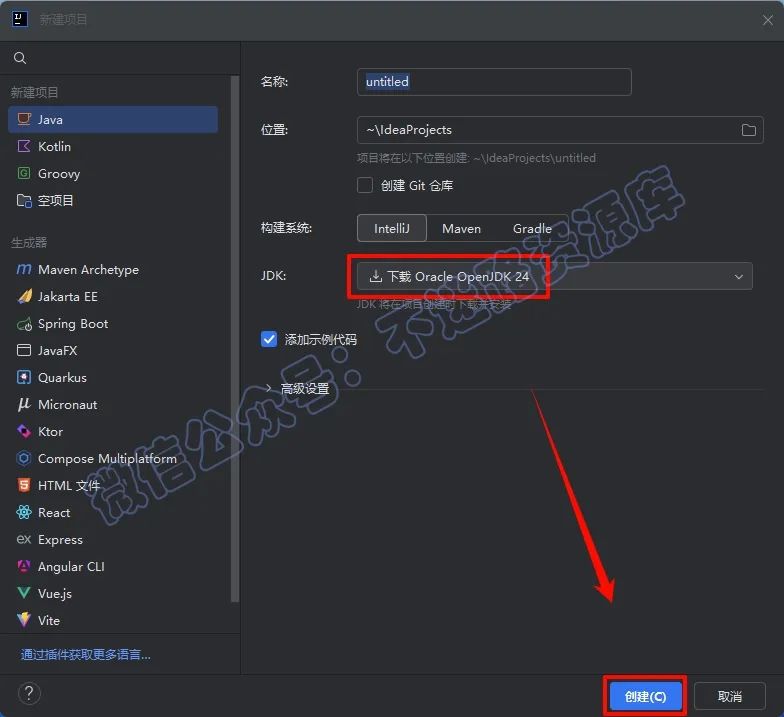Choose the Groovy icon entry
The width and height of the screenshot is (784, 717).
pyautogui.click(x=24, y=173)
